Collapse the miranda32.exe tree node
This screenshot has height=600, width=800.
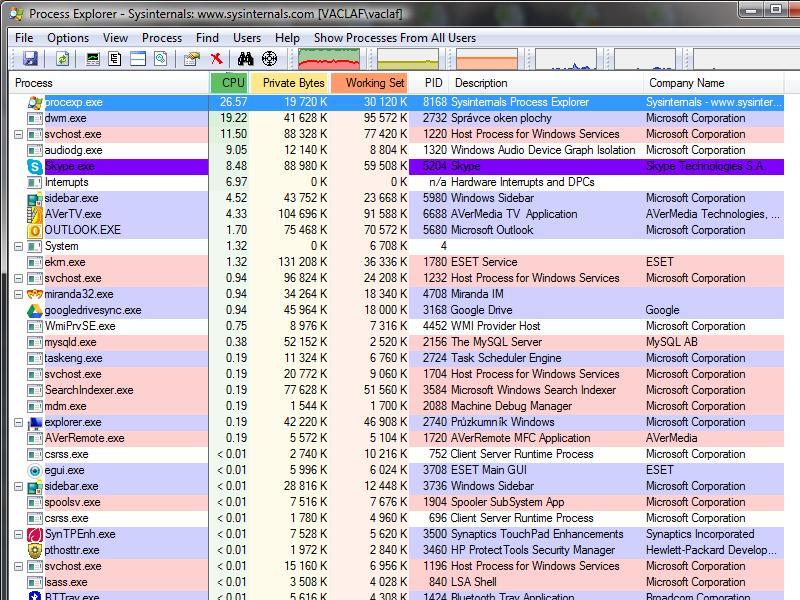click(19, 294)
